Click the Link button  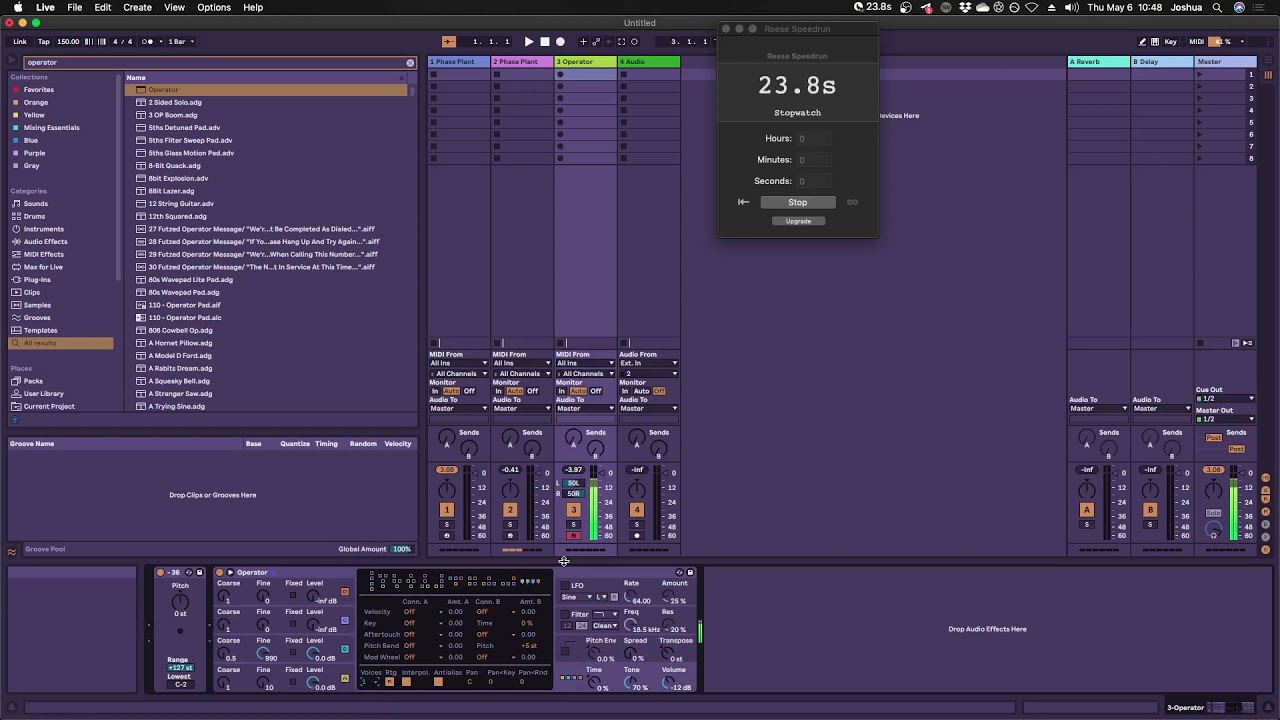pos(20,42)
